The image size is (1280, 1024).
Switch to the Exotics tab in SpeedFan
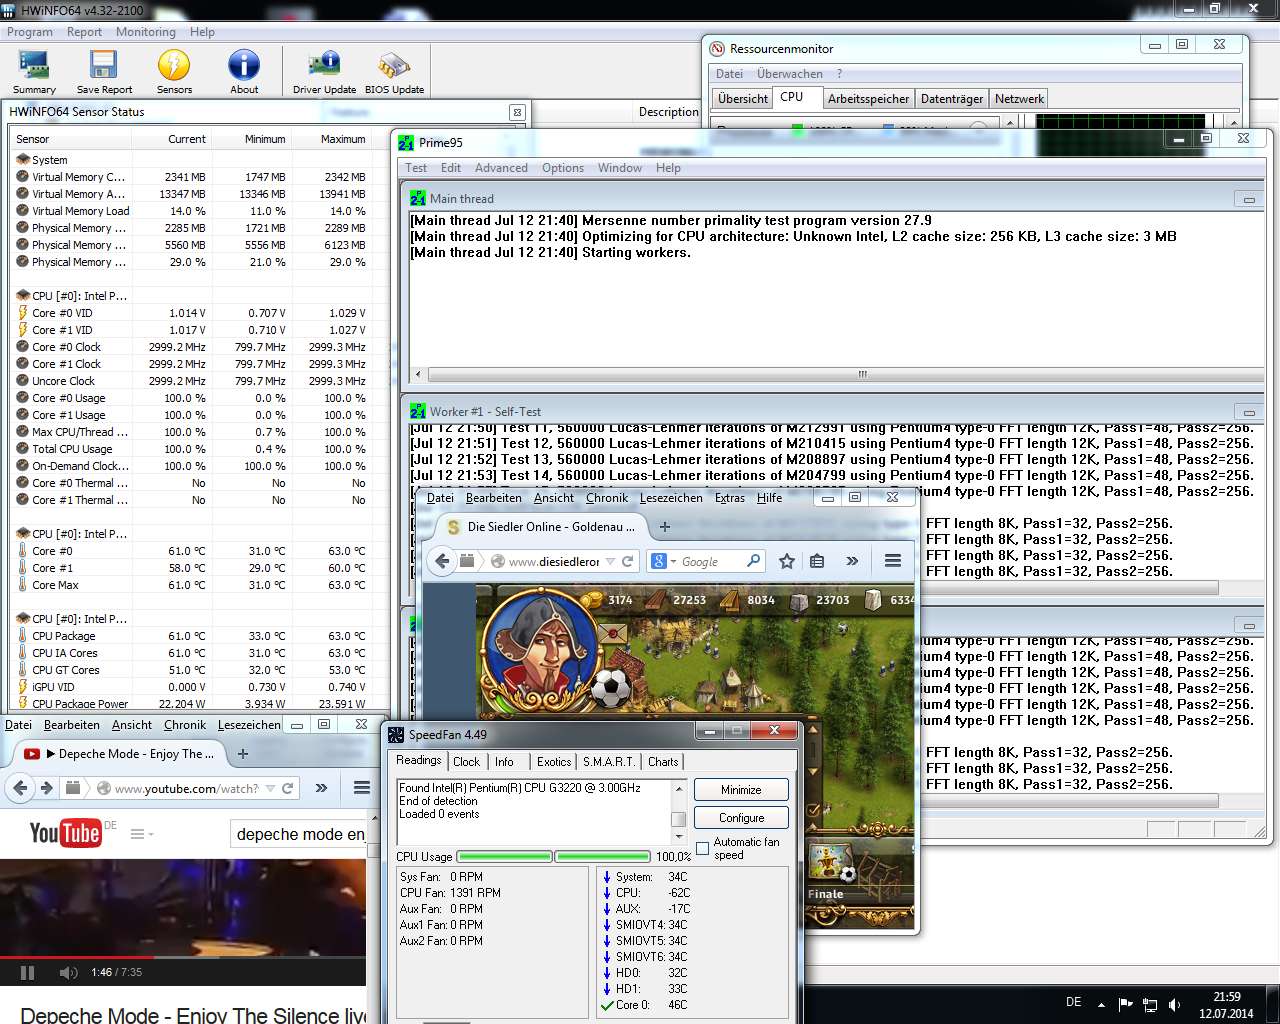pos(553,762)
